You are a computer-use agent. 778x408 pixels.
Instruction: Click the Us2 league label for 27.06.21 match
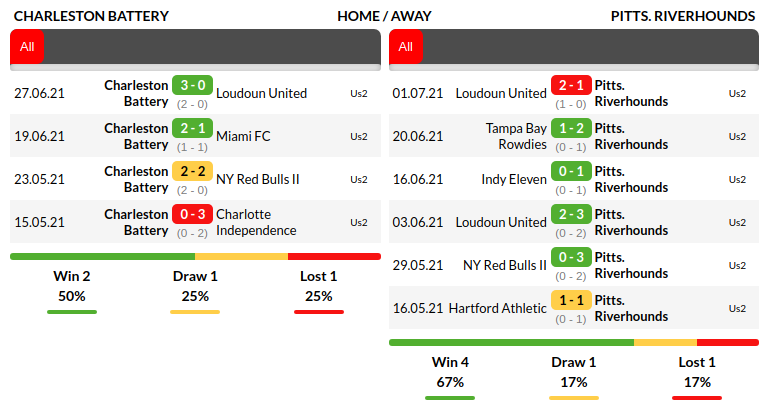click(359, 93)
